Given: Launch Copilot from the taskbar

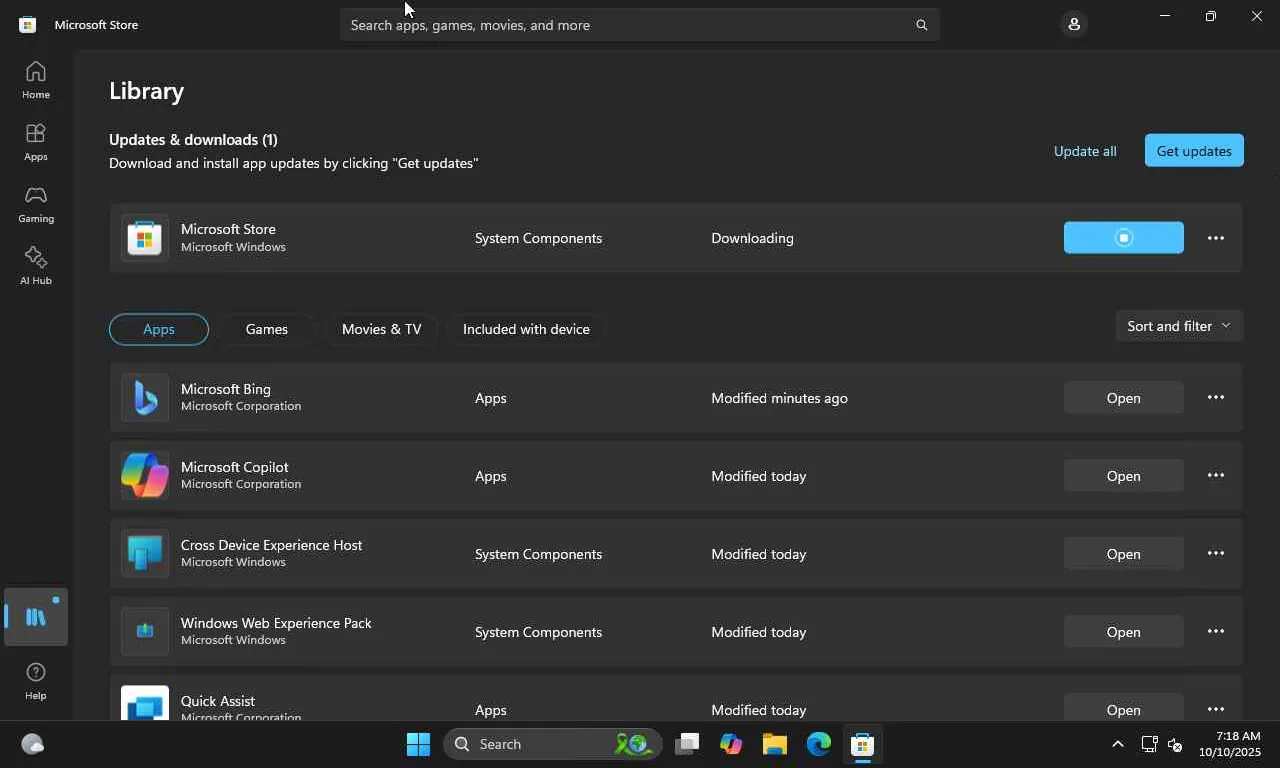Looking at the screenshot, I should (731, 744).
